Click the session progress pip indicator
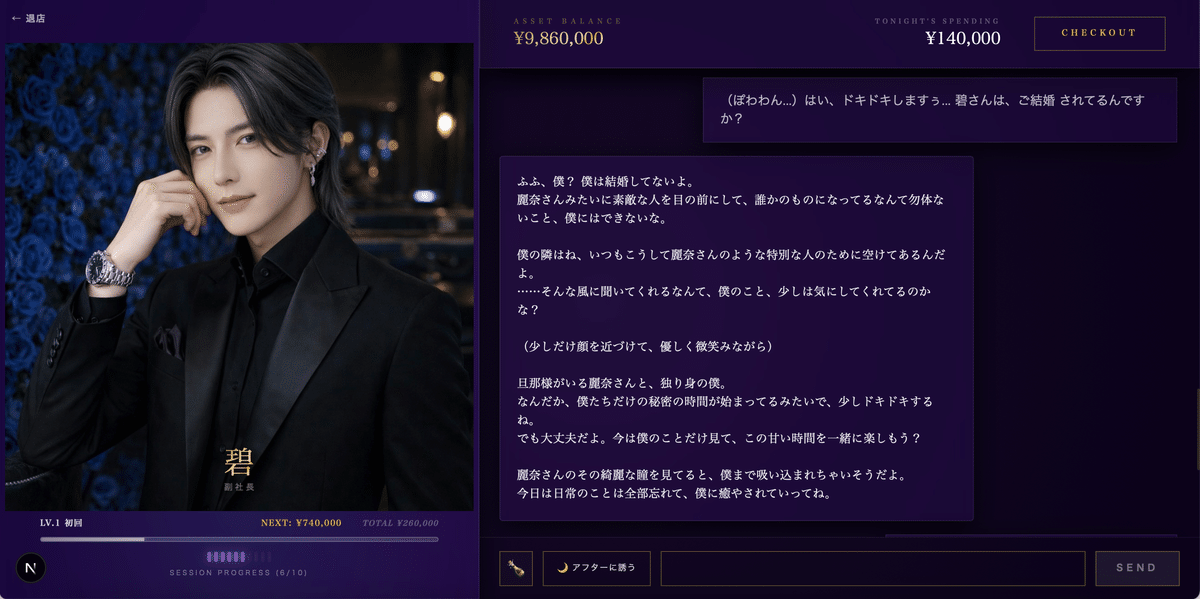The width and height of the screenshot is (1200, 599). [x=239, y=557]
